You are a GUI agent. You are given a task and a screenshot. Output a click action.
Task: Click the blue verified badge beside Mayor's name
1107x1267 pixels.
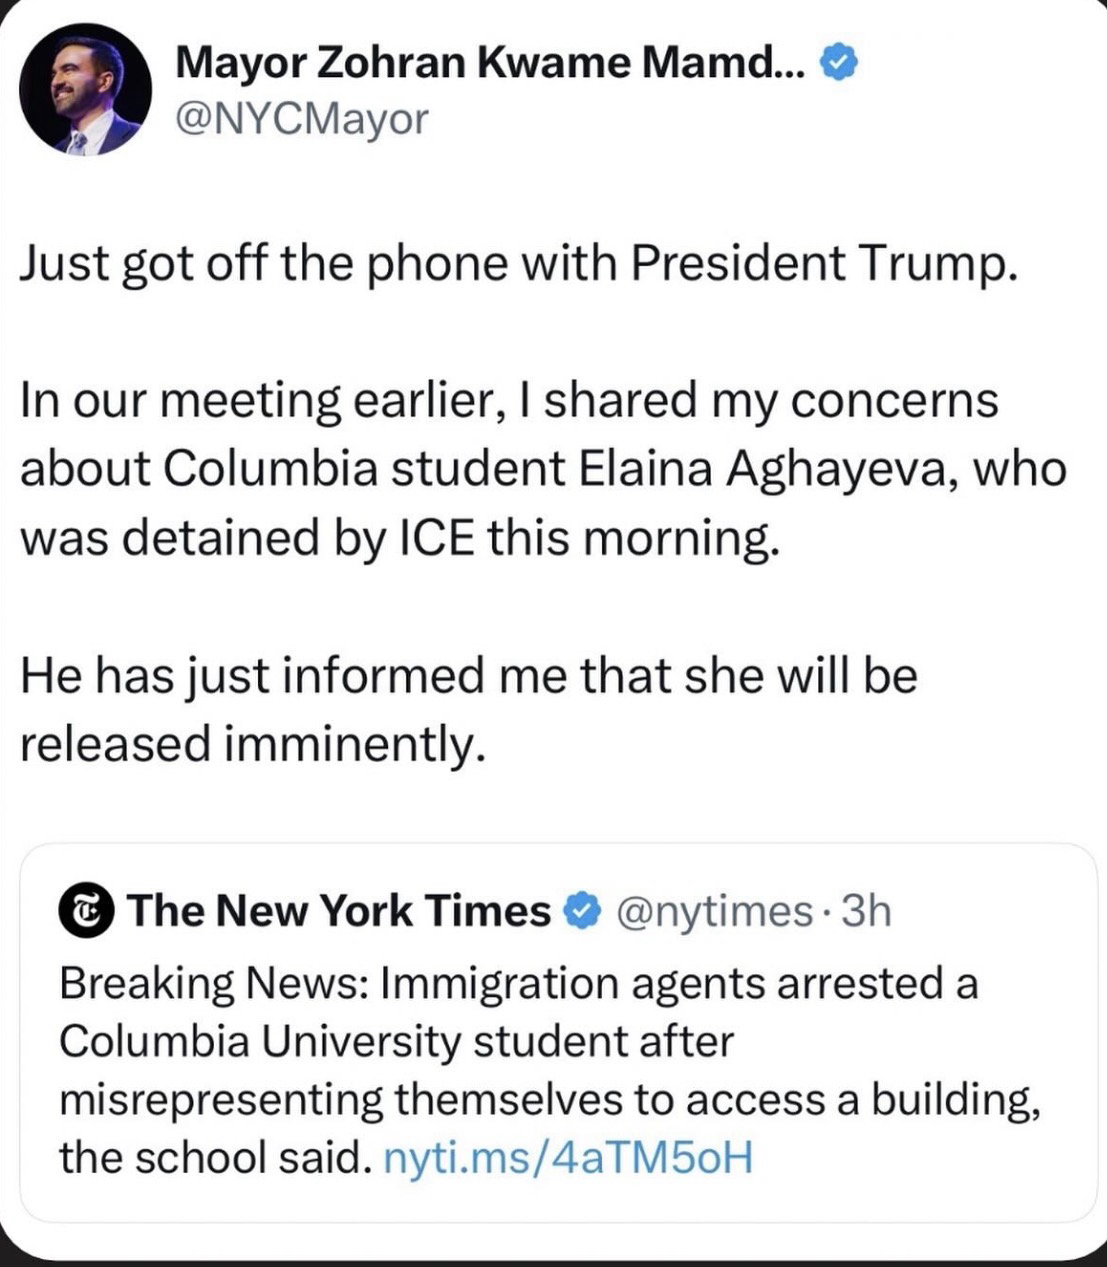tap(838, 64)
